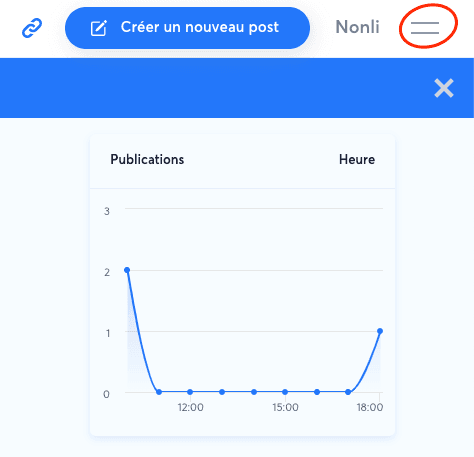Click the 12:00 x-axis label

coord(190,407)
